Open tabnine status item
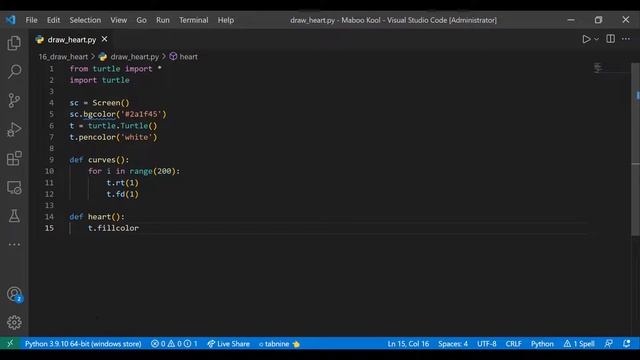The image size is (640, 360). (279, 344)
